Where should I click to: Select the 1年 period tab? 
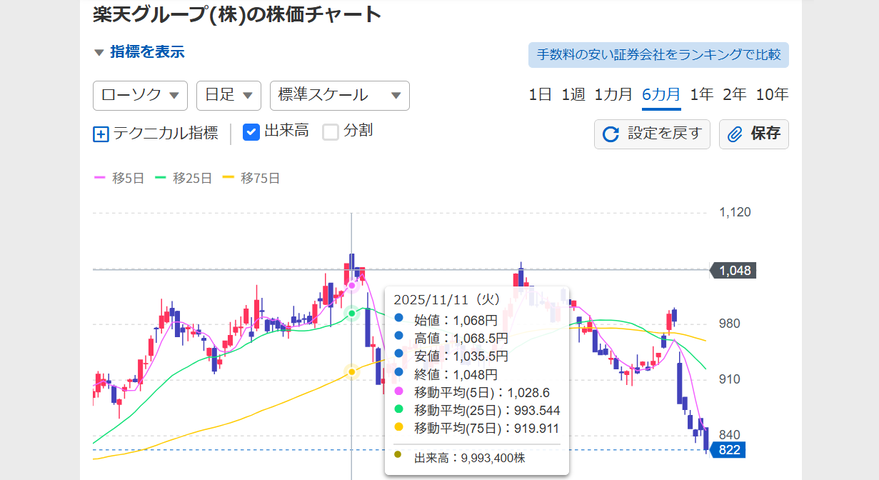701,95
